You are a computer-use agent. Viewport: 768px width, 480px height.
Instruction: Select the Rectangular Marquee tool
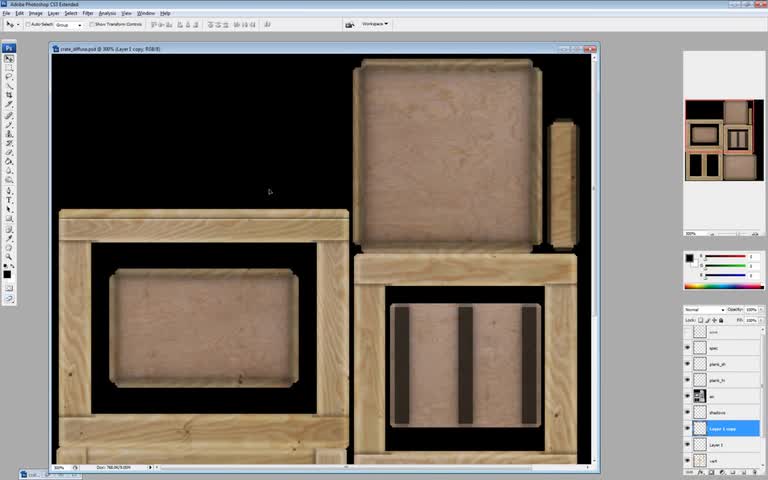coord(9,68)
